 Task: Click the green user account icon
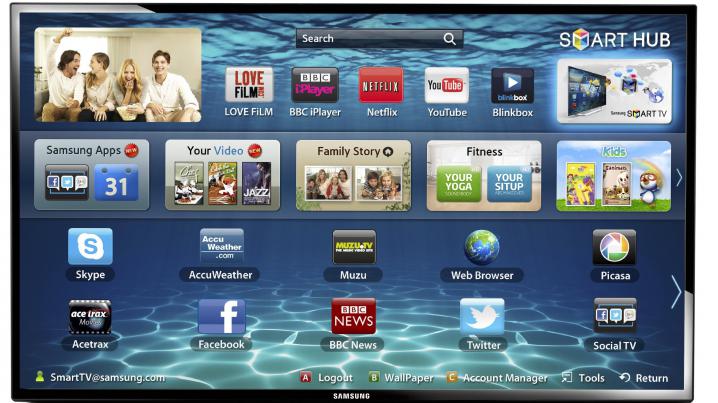pos(40,377)
